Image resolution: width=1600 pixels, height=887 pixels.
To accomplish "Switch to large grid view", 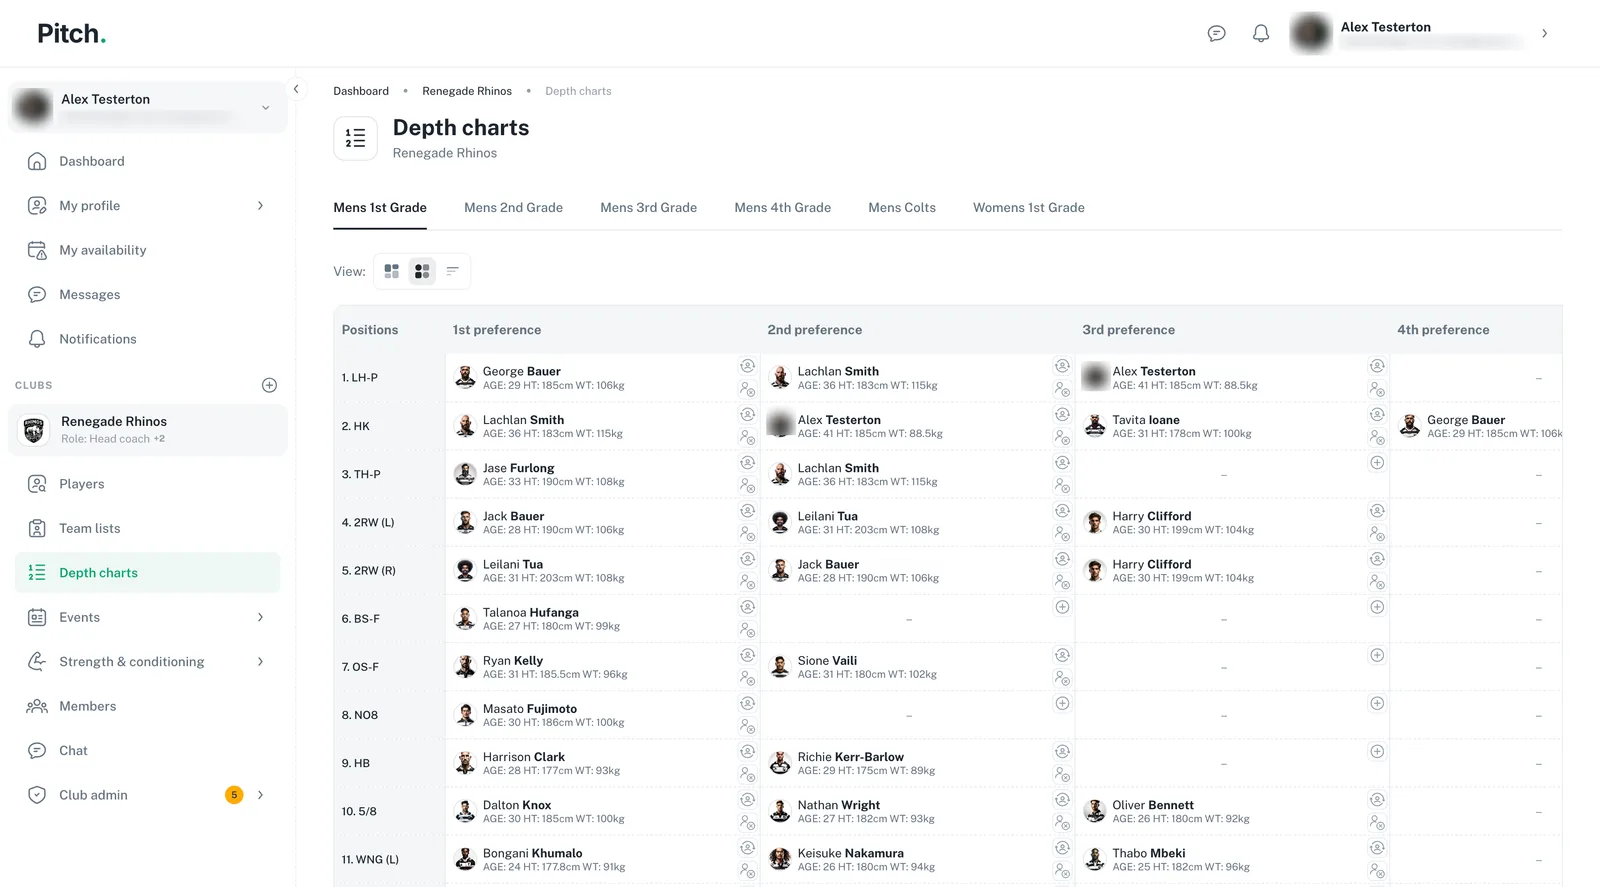I will click(x=392, y=271).
